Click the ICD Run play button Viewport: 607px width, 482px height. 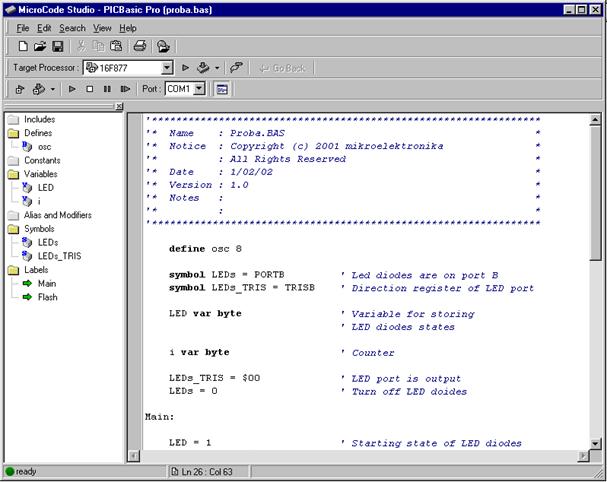[x=71, y=89]
